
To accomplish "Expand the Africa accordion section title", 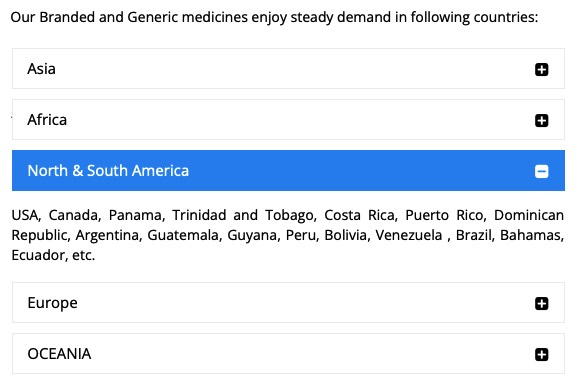I will pos(47,120).
